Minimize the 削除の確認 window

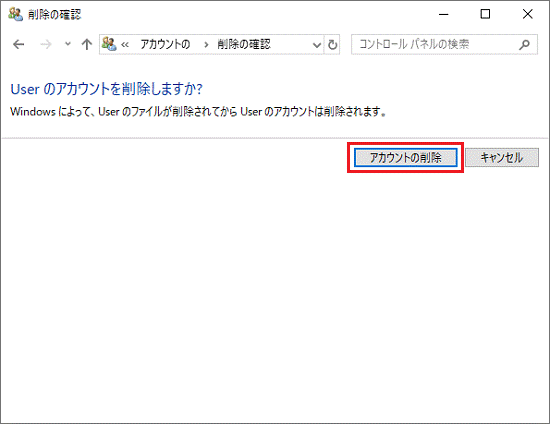(444, 14)
